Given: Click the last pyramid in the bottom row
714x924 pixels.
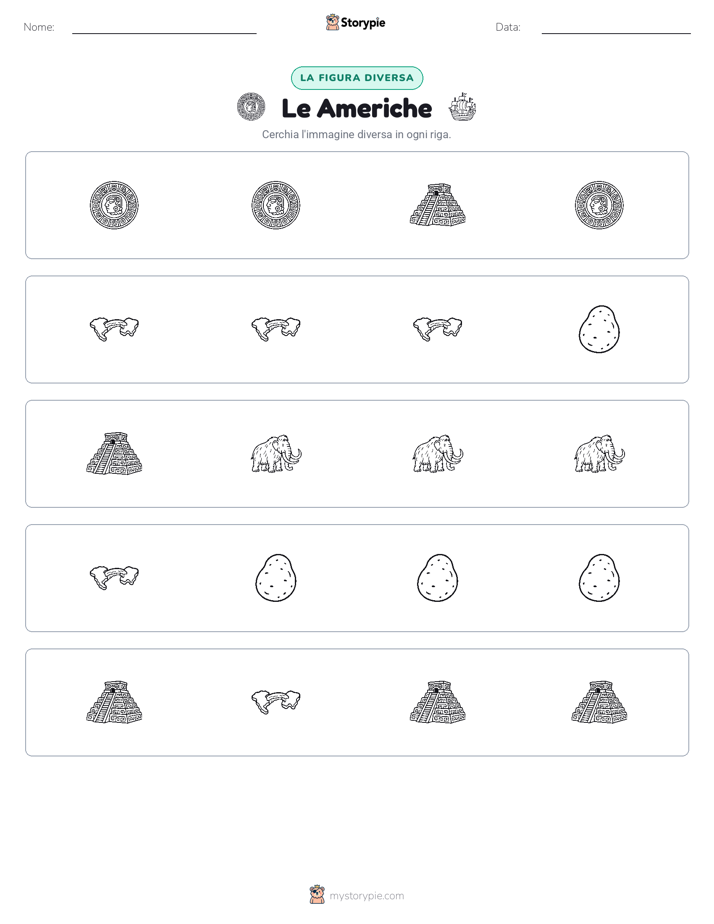Looking at the screenshot, I should 599,702.
